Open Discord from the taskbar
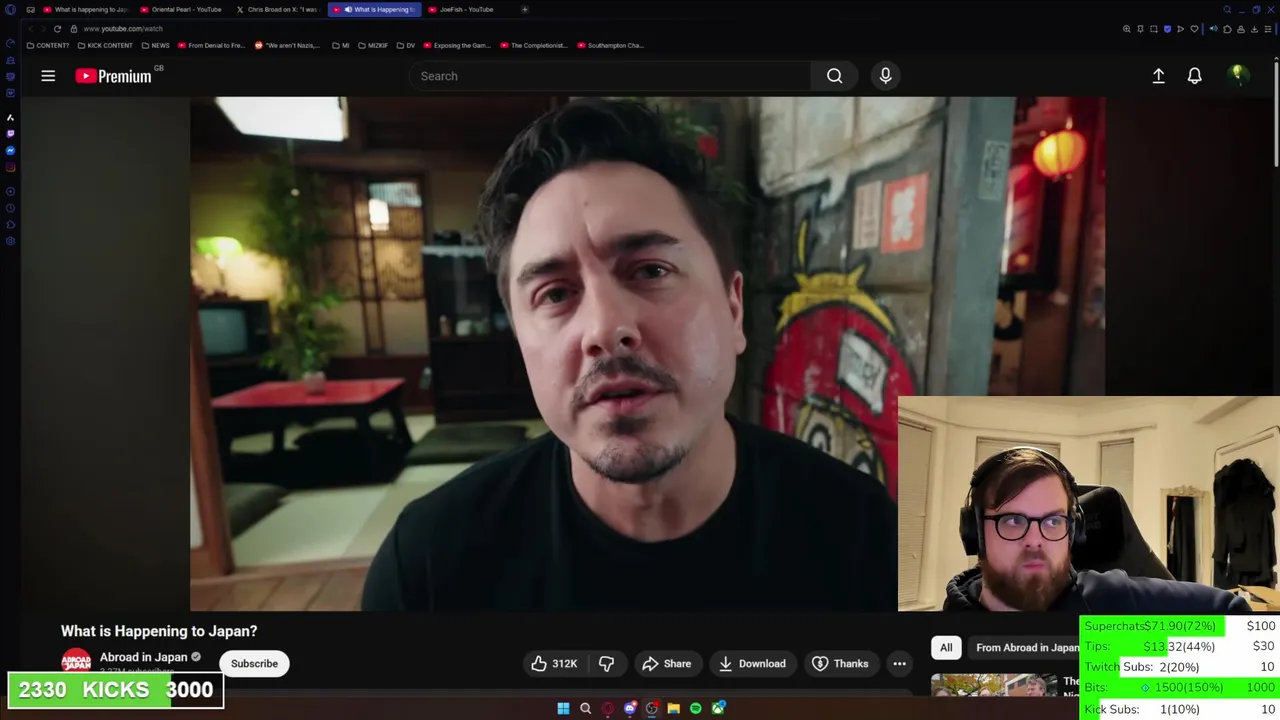Image resolution: width=1280 pixels, height=720 pixels. pos(630,708)
